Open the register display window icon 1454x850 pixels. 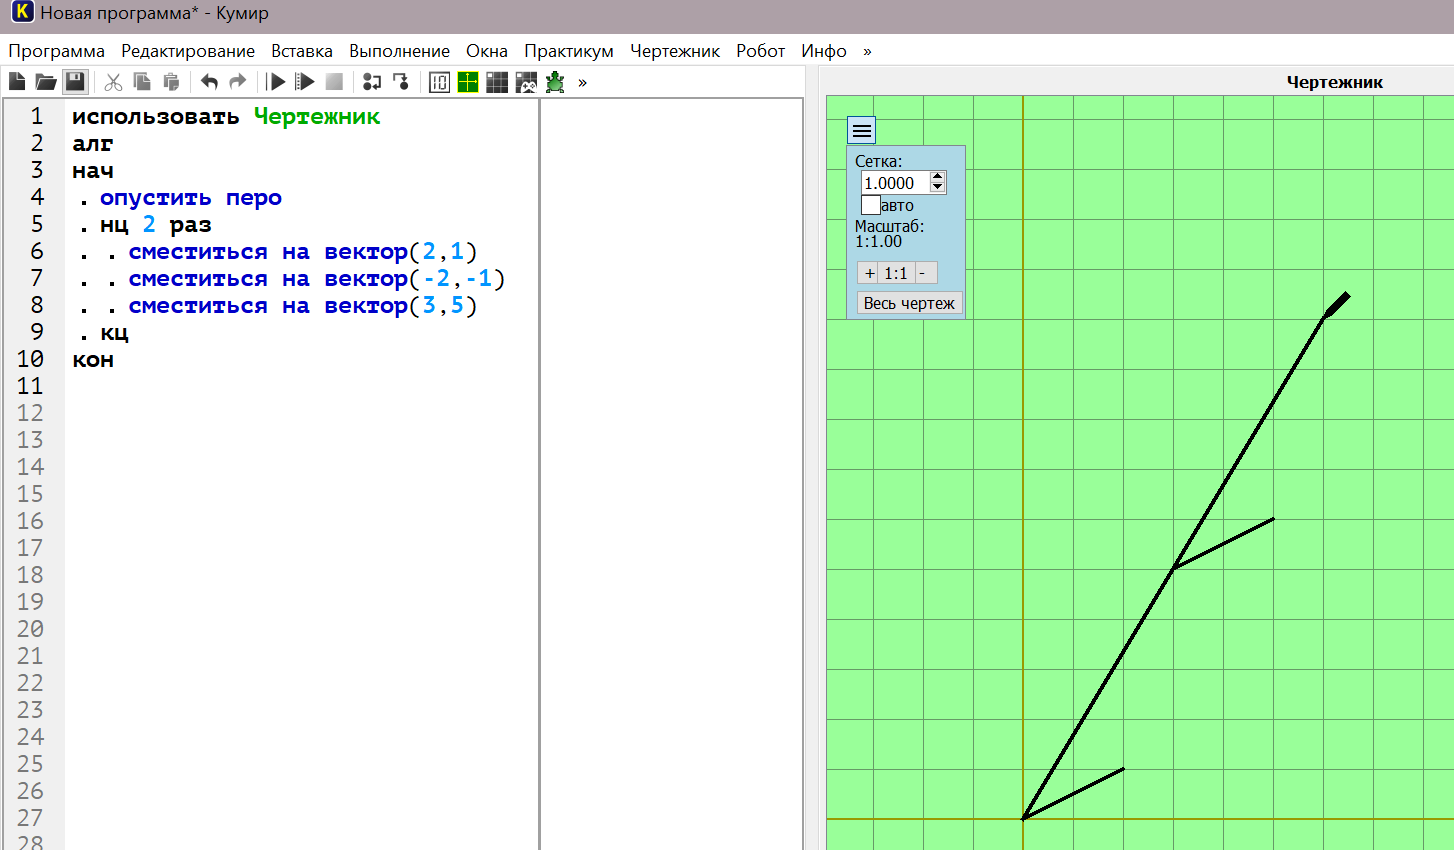click(x=439, y=82)
